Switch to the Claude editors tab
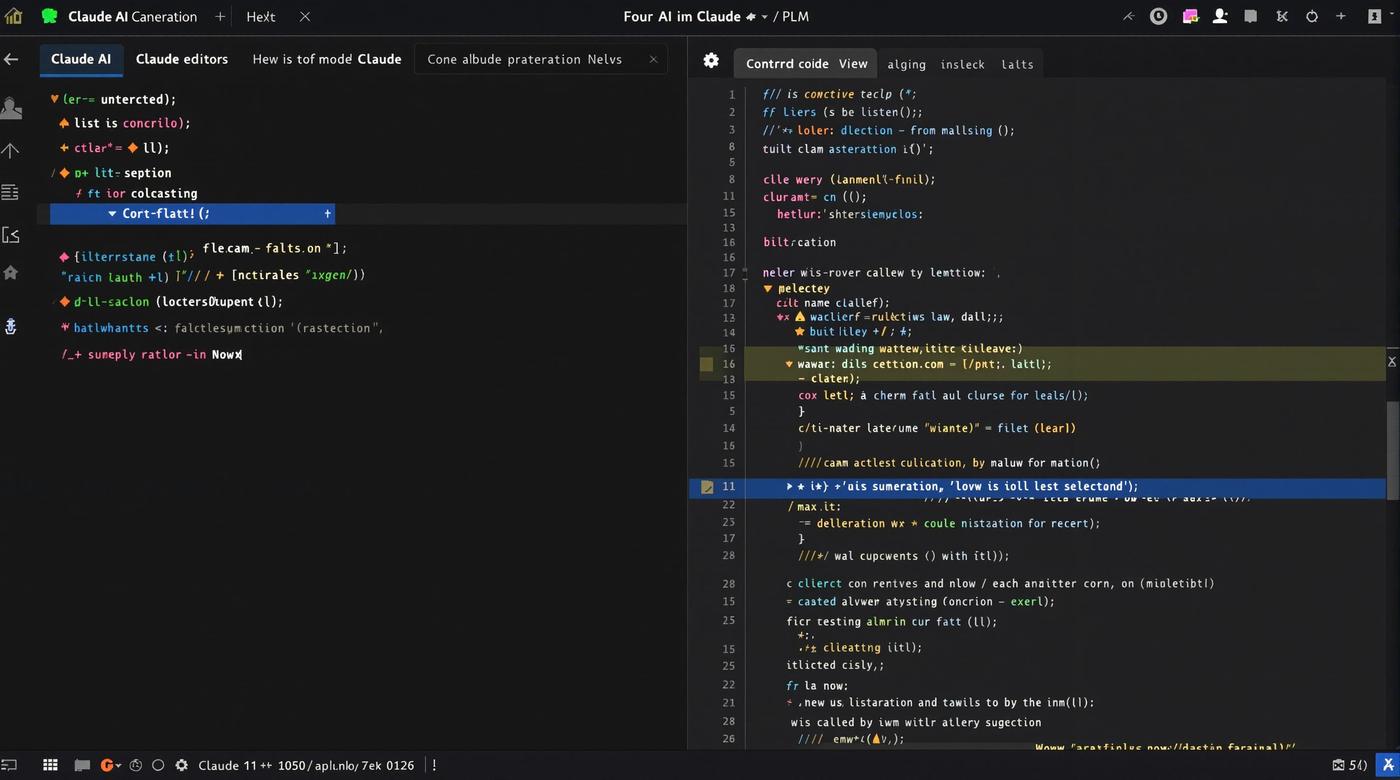Image resolution: width=1400 pixels, height=780 pixels. 182,59
